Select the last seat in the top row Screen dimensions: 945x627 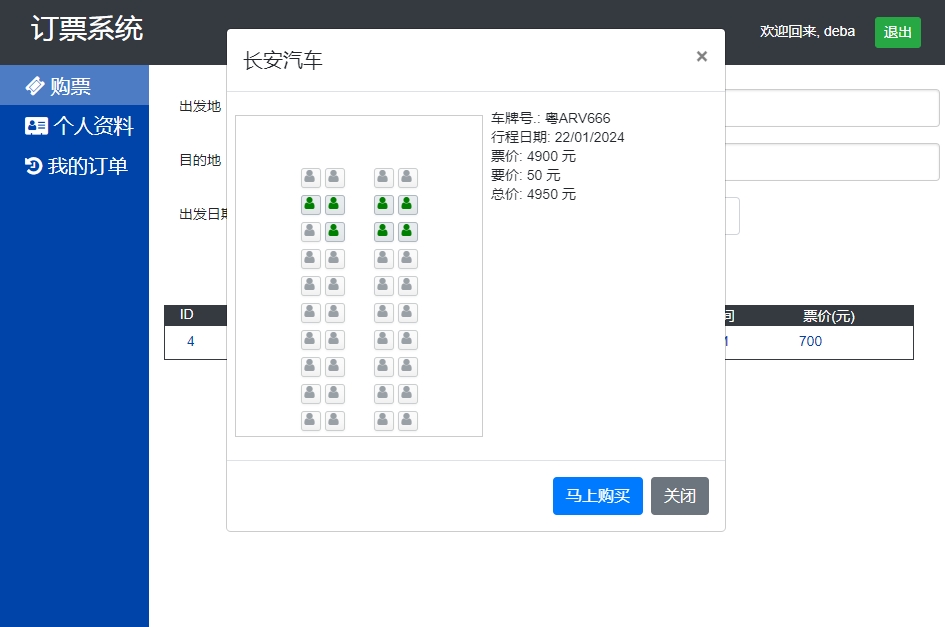point(408,178)
